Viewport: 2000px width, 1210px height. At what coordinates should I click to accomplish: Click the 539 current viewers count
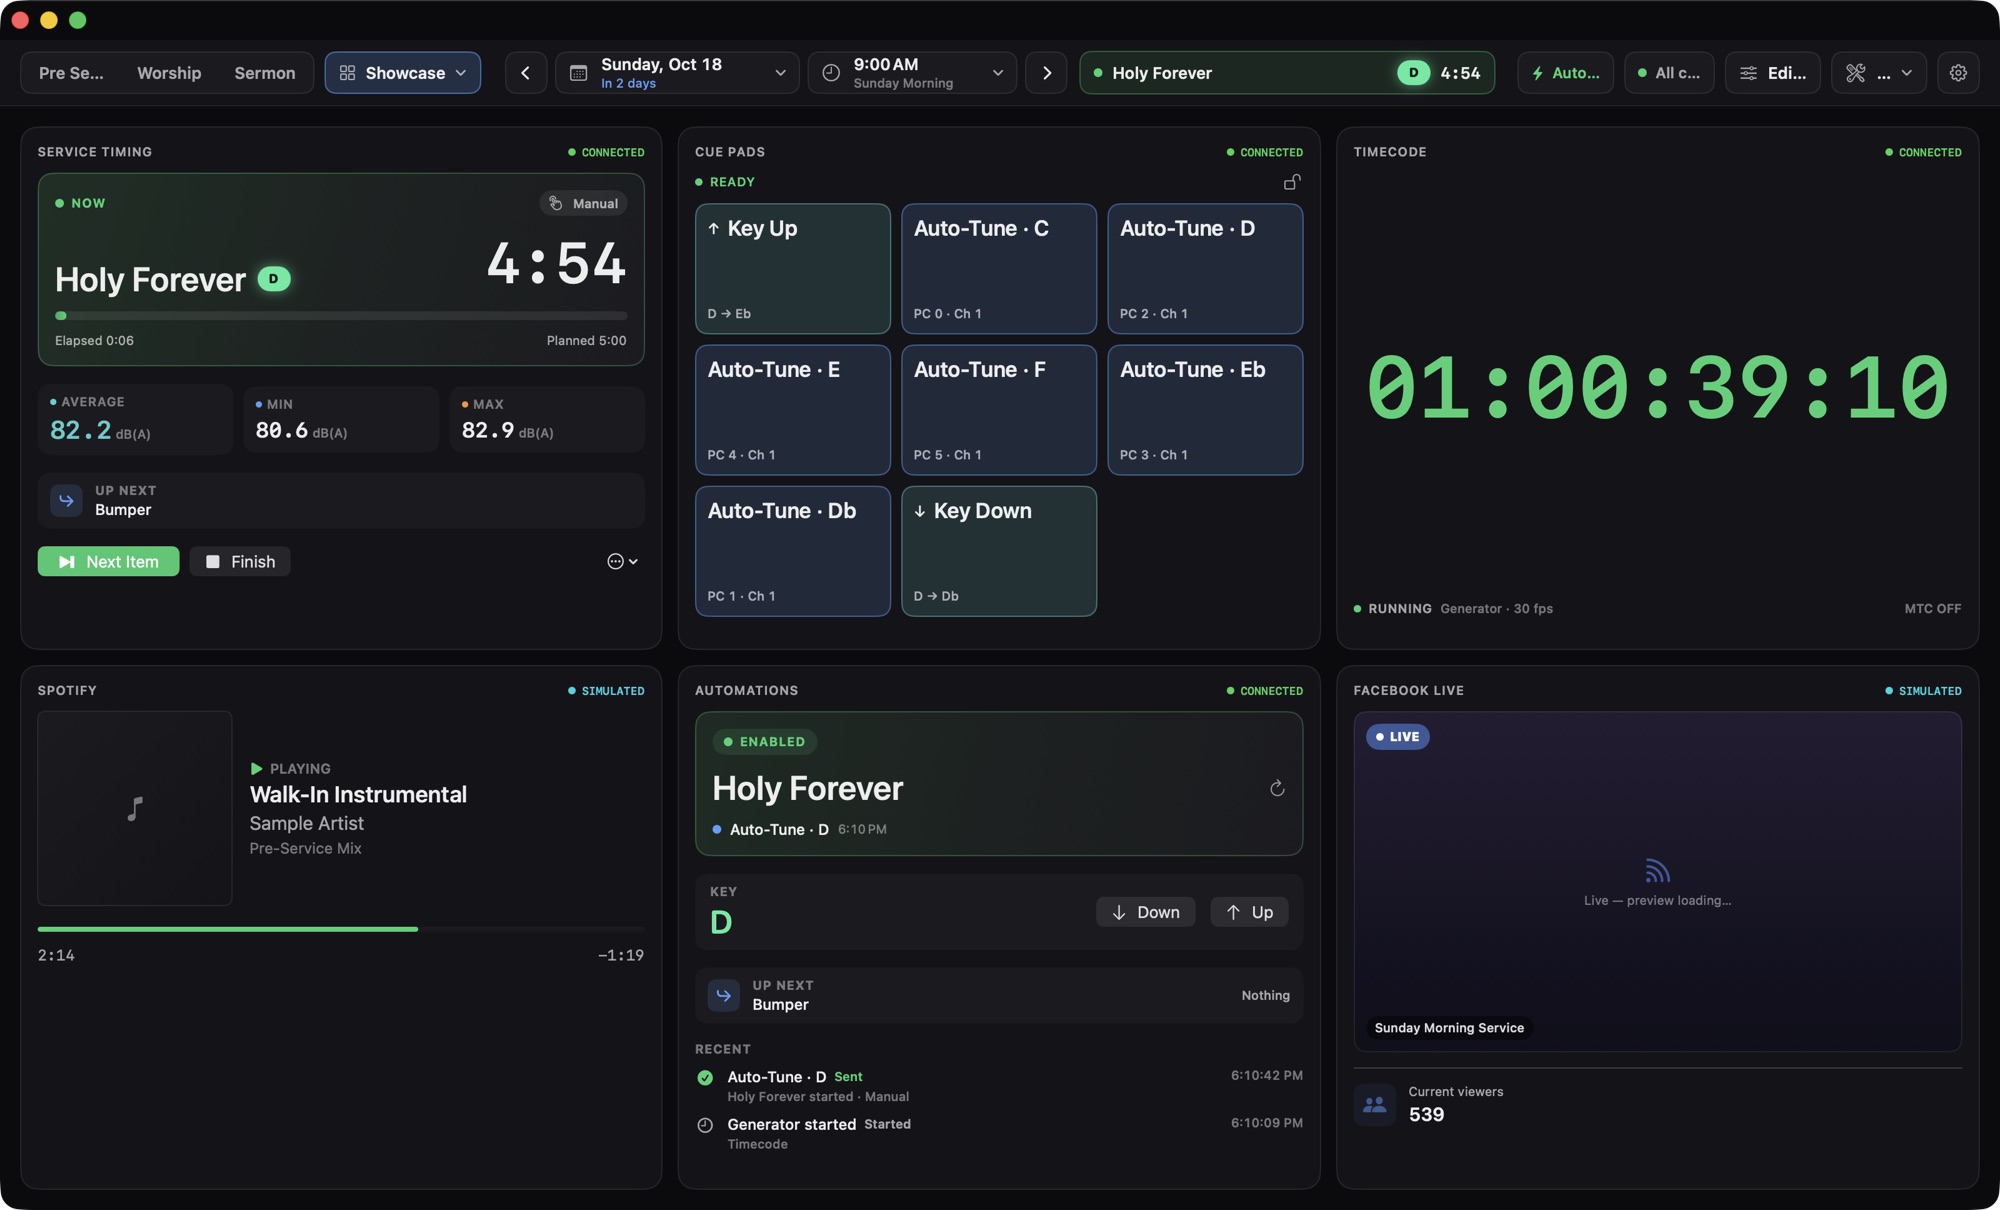coord(1426,1114)
